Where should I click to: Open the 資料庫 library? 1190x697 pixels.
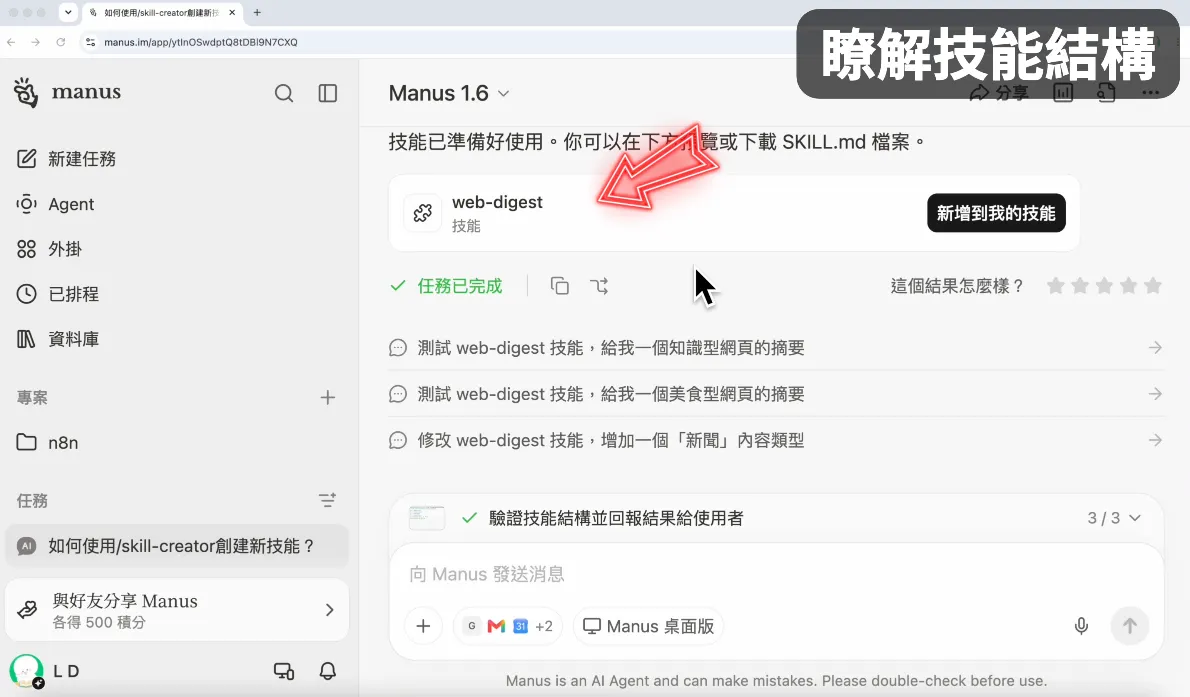tap(58, 339)
